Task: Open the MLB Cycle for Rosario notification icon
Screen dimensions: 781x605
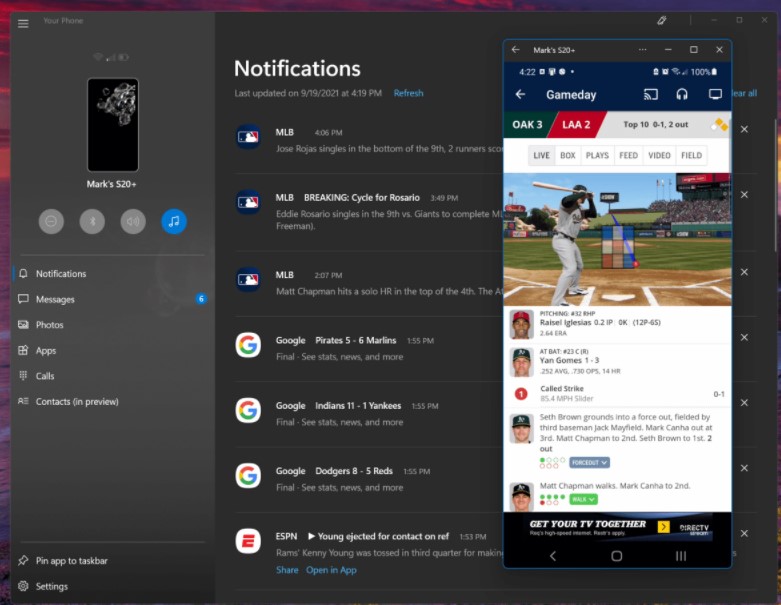Action: (x=248, y=202)
